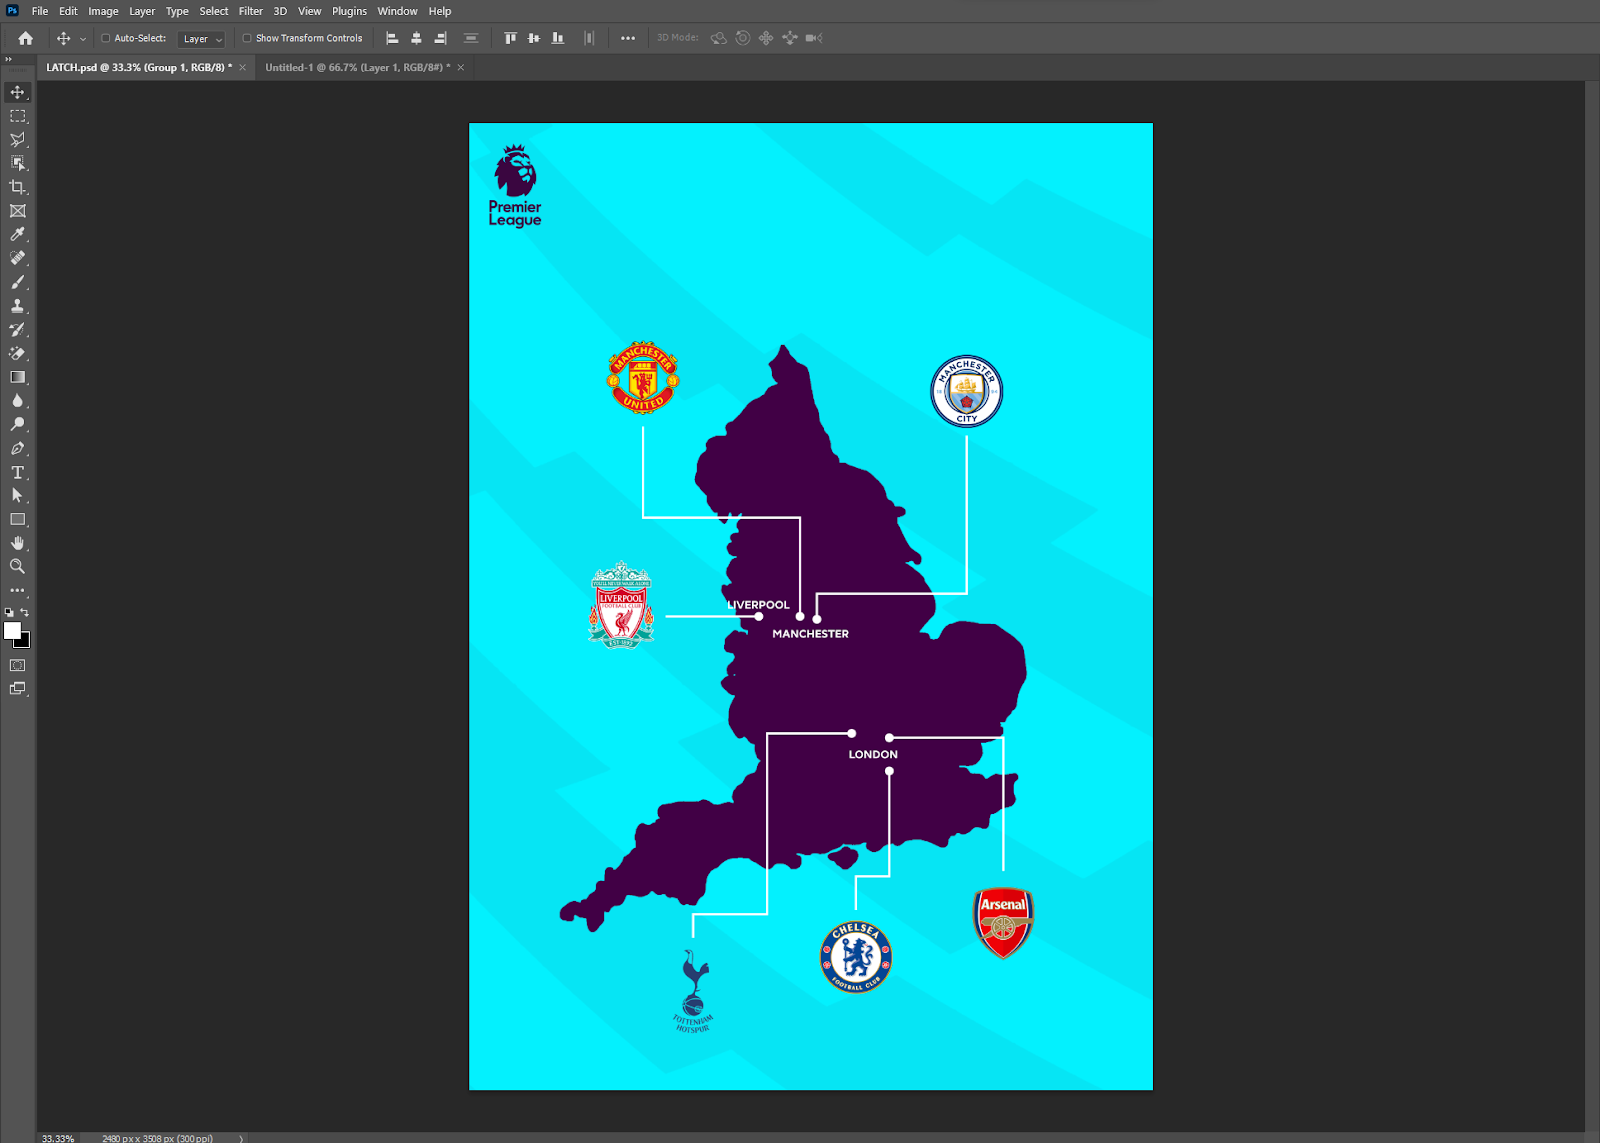Reset default foreground and background colors
Image resolution: width=1600 pixels, height=1143 pixels.
click(9, 612)
